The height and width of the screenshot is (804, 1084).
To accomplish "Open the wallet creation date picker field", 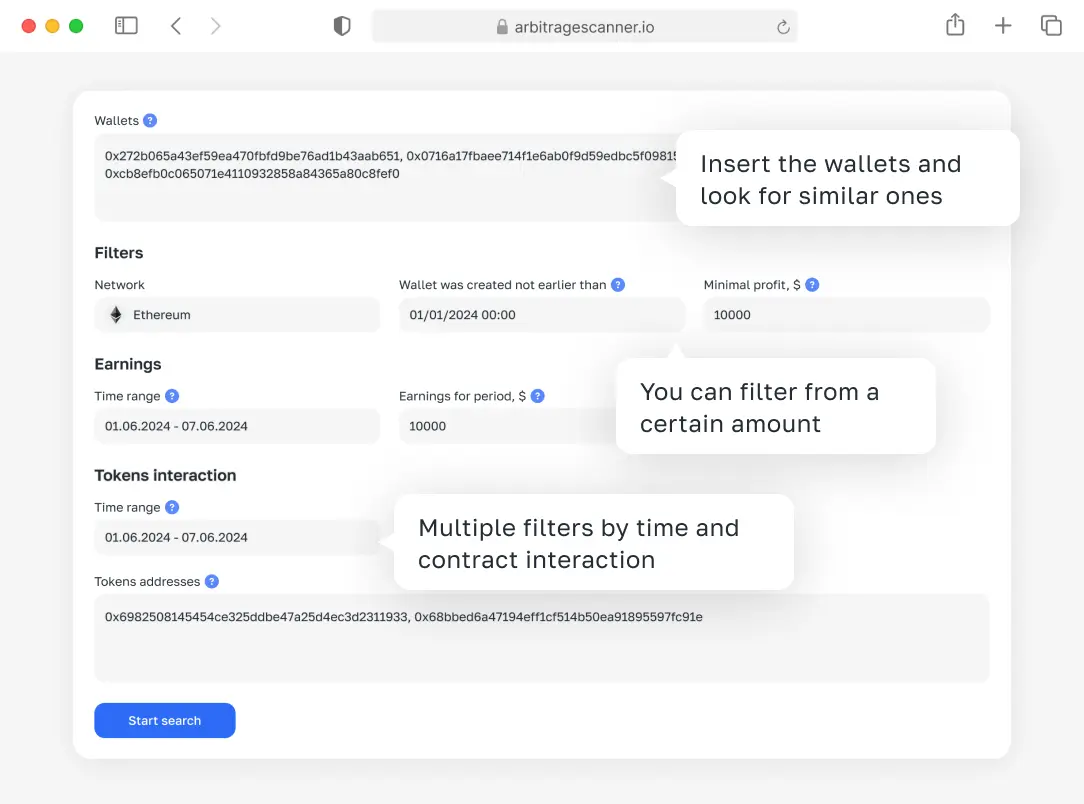I will click(541, 315).
